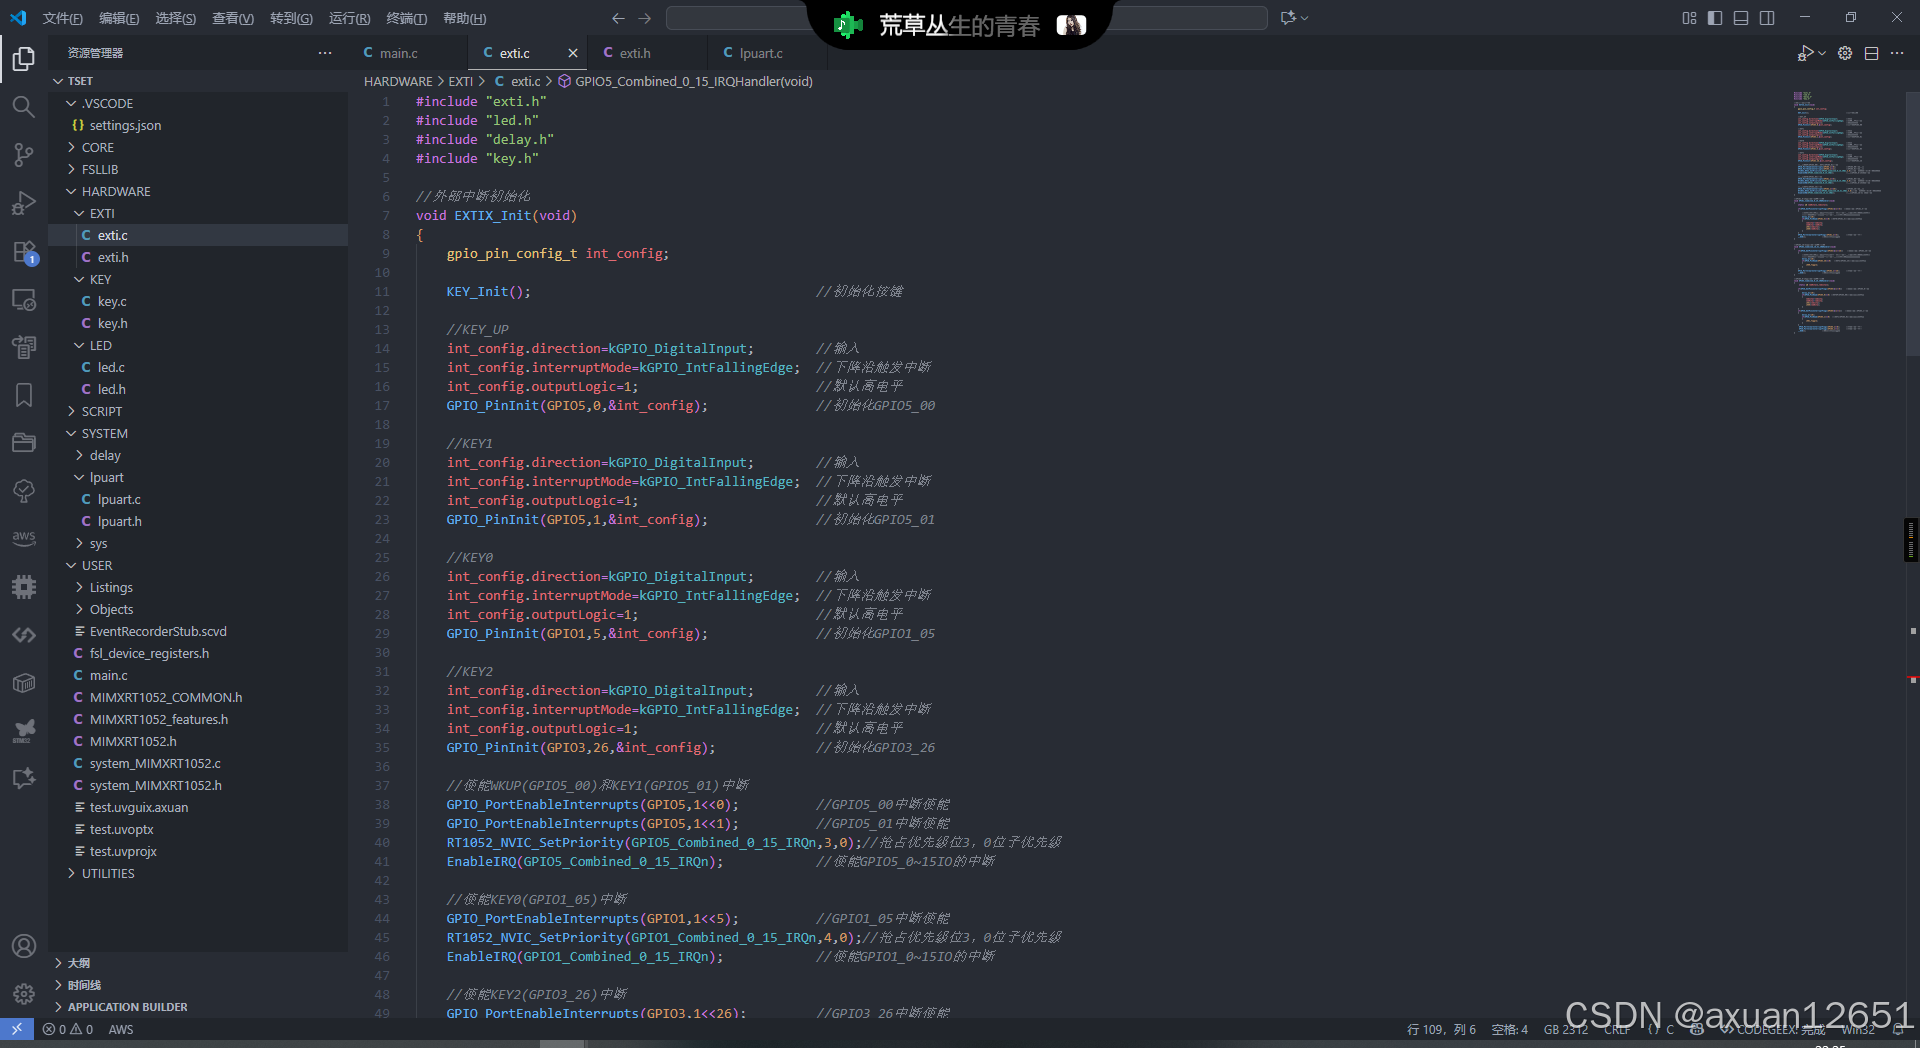Click HARDWARE in the breadcrumb
Screen dimensions: 1920x1048
click(398, 81)
